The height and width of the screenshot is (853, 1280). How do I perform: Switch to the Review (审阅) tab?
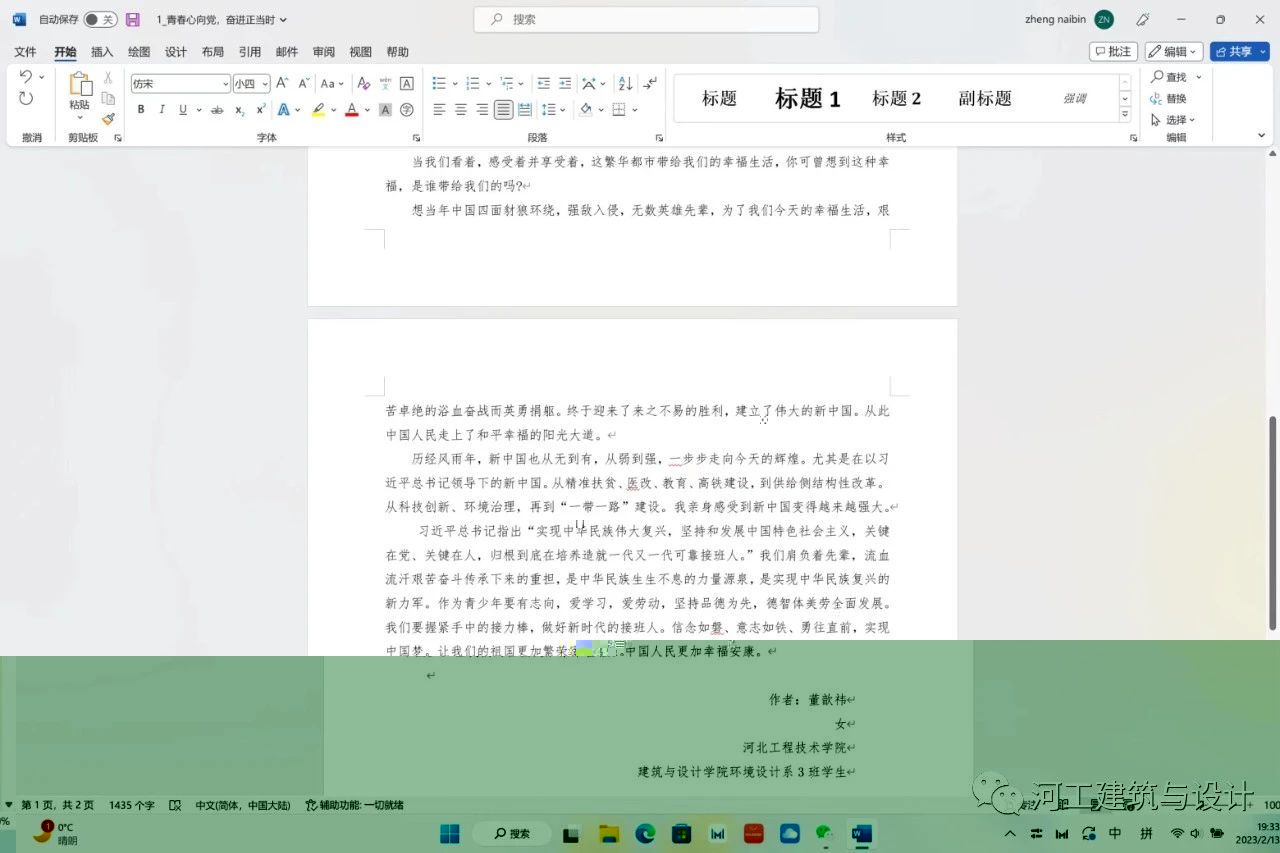tap(324, 52)
